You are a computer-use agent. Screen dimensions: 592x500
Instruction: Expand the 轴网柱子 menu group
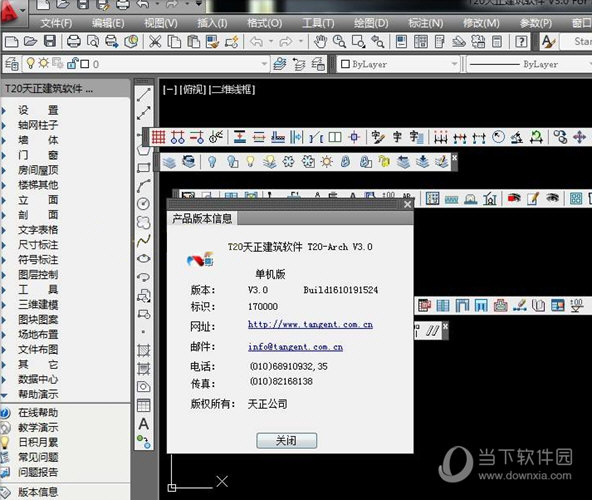point(38,125)
